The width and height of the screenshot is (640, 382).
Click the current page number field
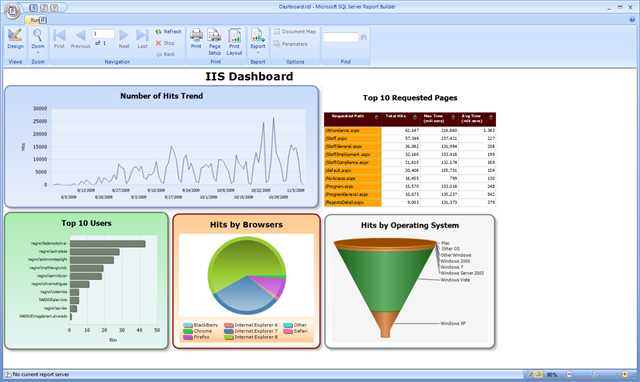(103, 33)
